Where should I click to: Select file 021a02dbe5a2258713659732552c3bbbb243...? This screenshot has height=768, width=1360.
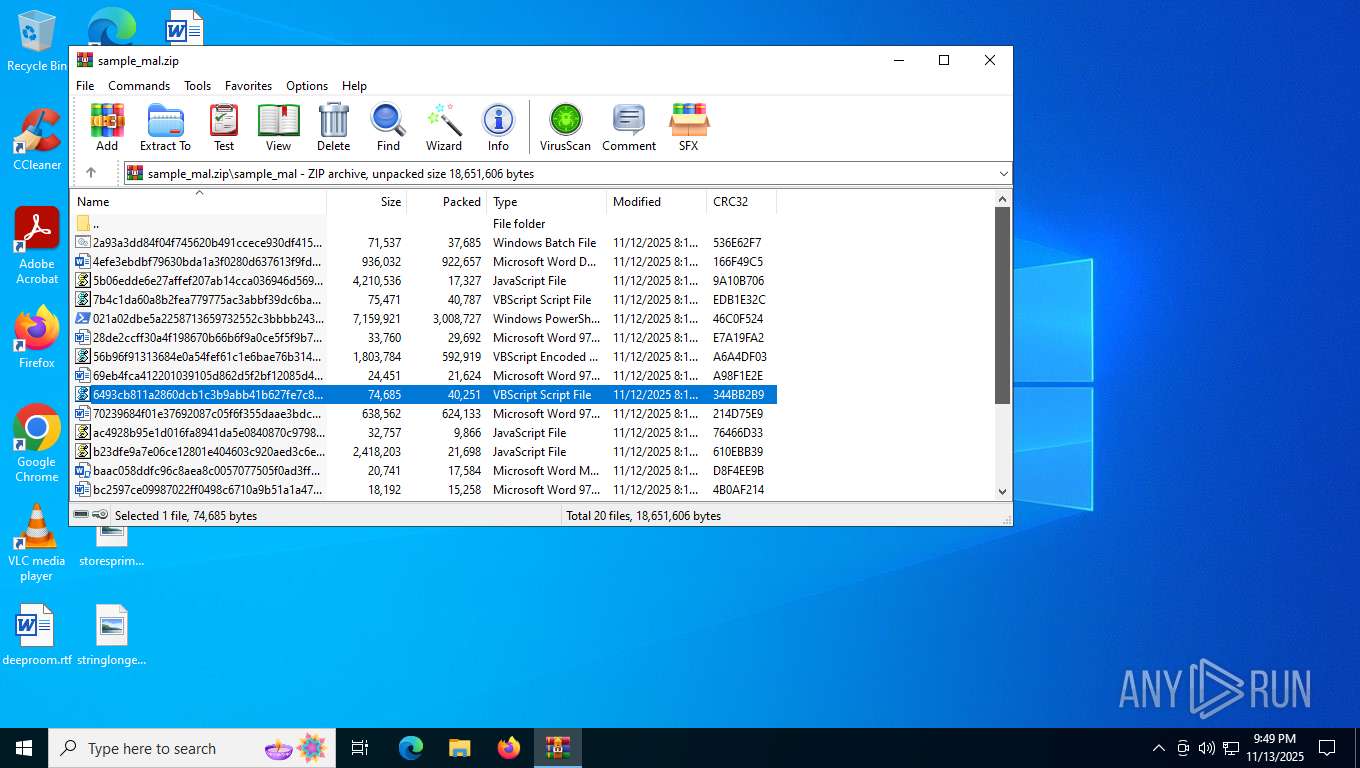tap(424, 319)
